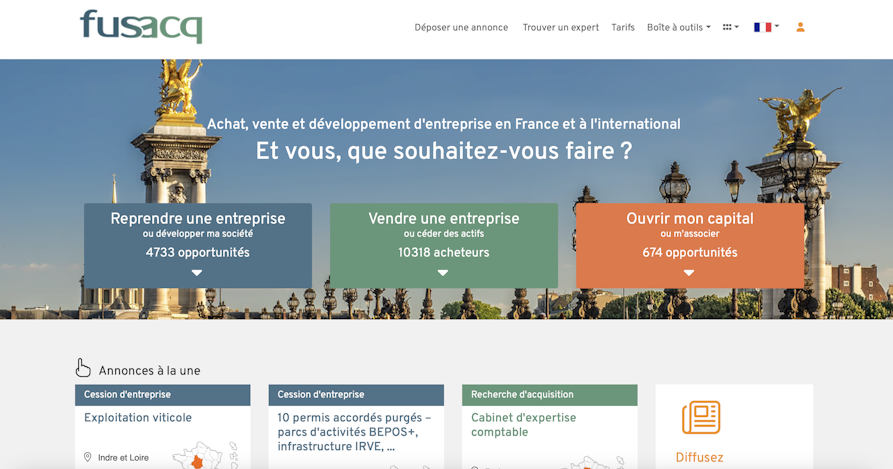Screen dimensions: 893x469
Task: Click the location pin beside Indre et Loire
Action: click(x=88, y=457)
